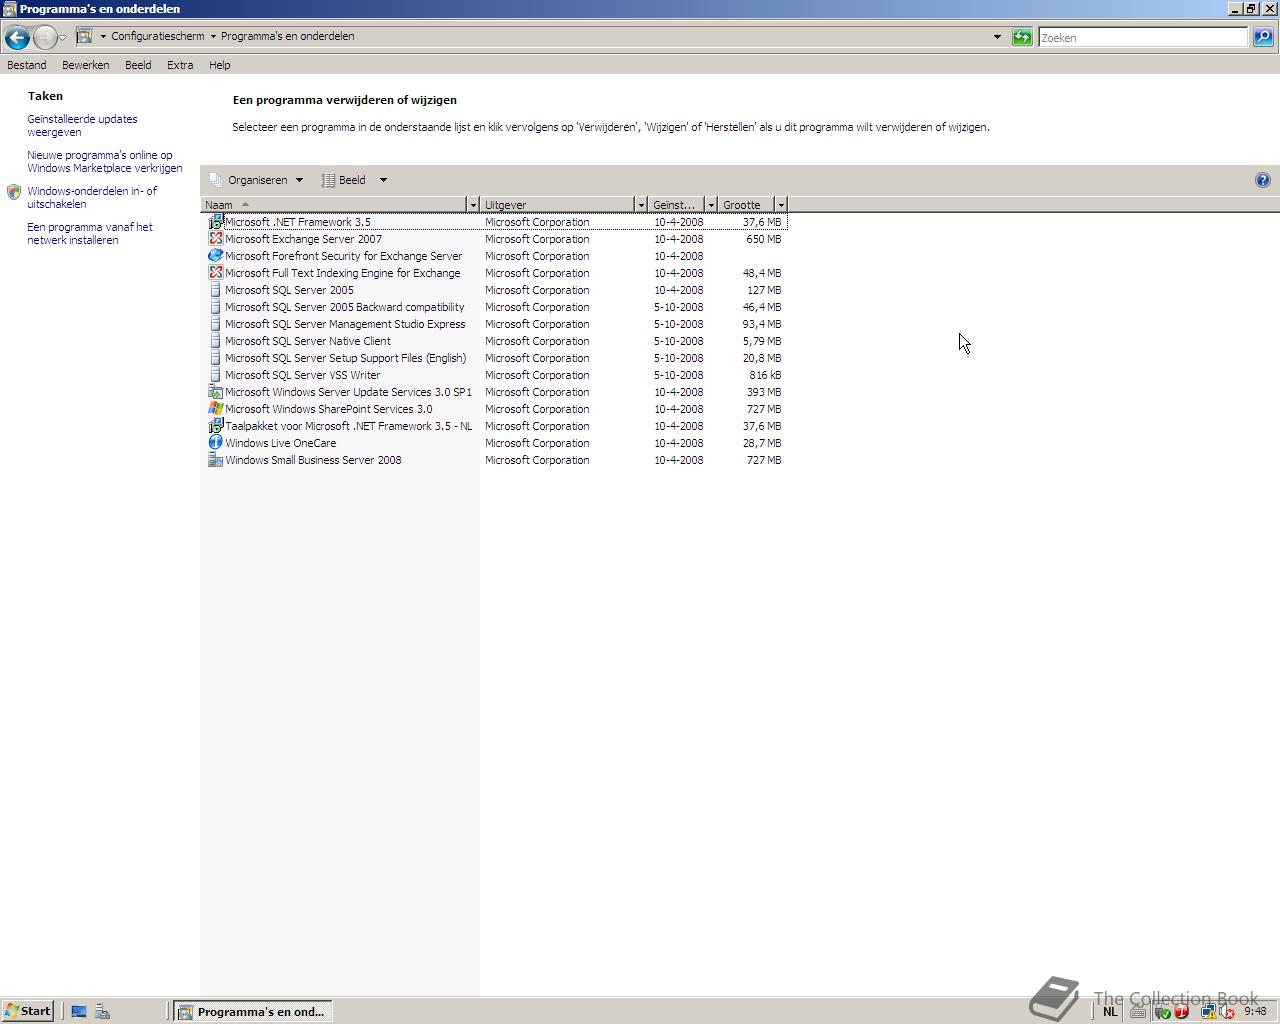This screenshot has width=1280, height=1024.
Task: Select the SQL Server Native Client icon
Action: click(215, 341)
